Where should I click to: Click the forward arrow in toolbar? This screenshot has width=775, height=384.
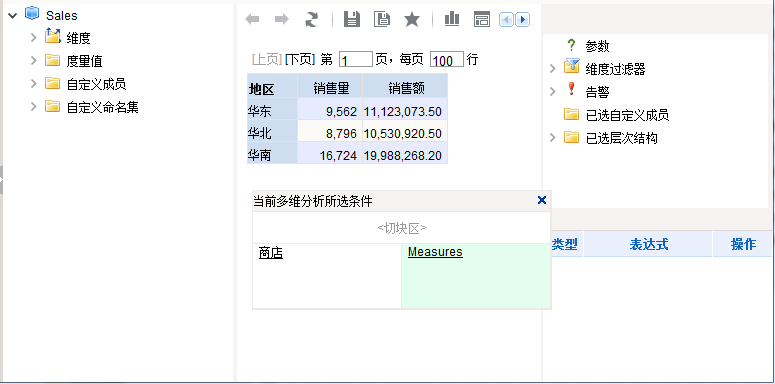tap(282, 20)
